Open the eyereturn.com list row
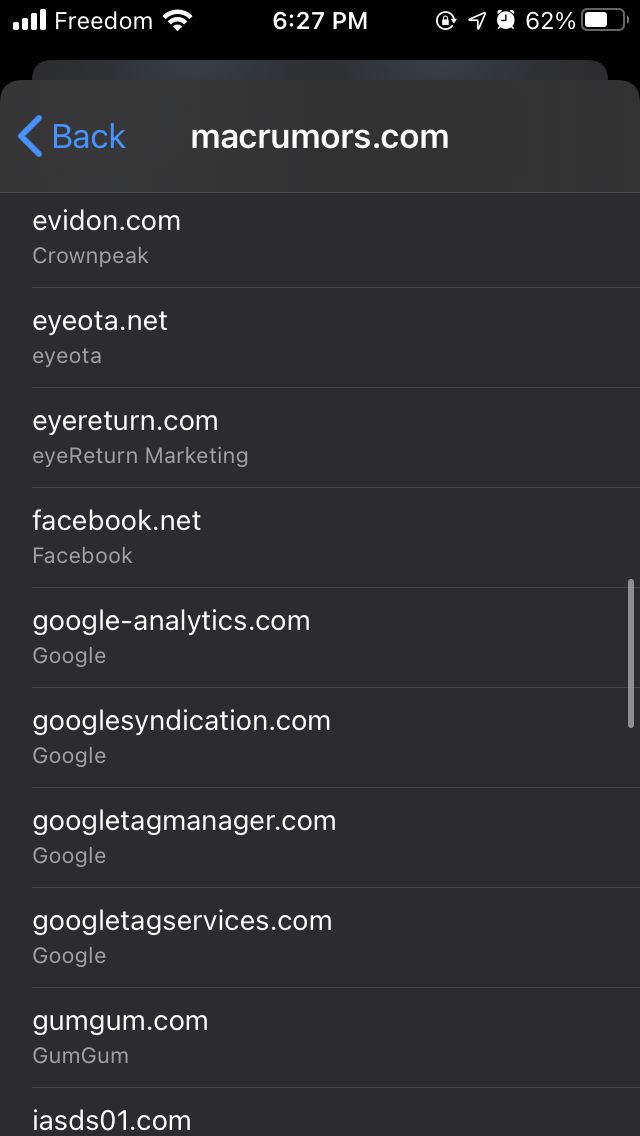 [320, 437]
